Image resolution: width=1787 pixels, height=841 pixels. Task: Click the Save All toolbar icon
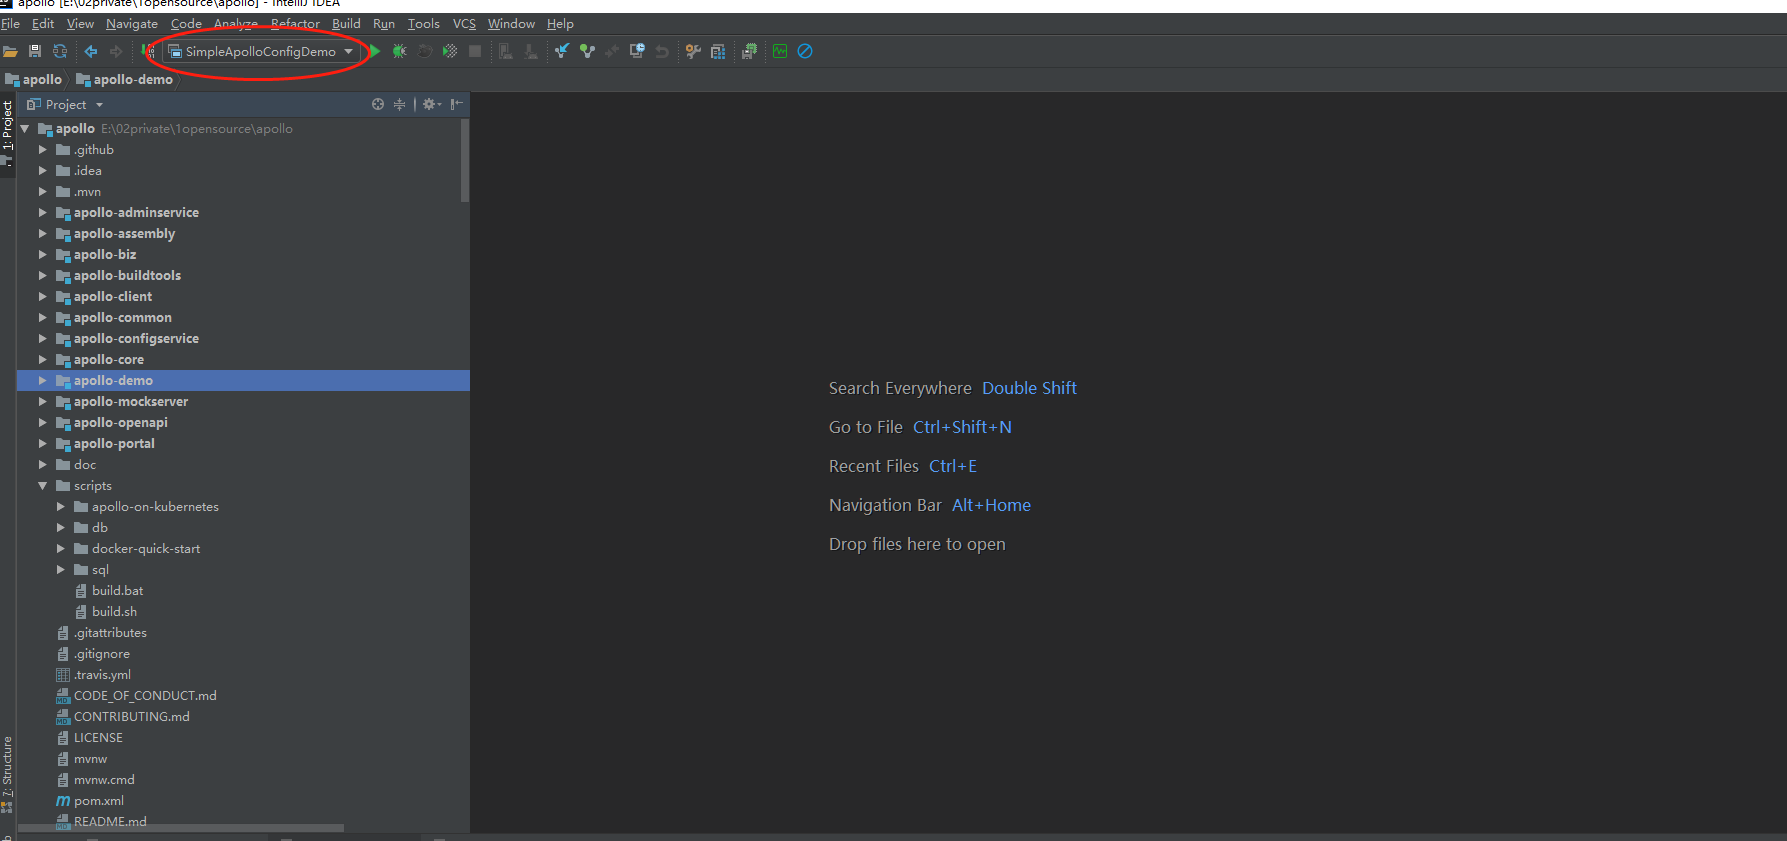point(35,51)
